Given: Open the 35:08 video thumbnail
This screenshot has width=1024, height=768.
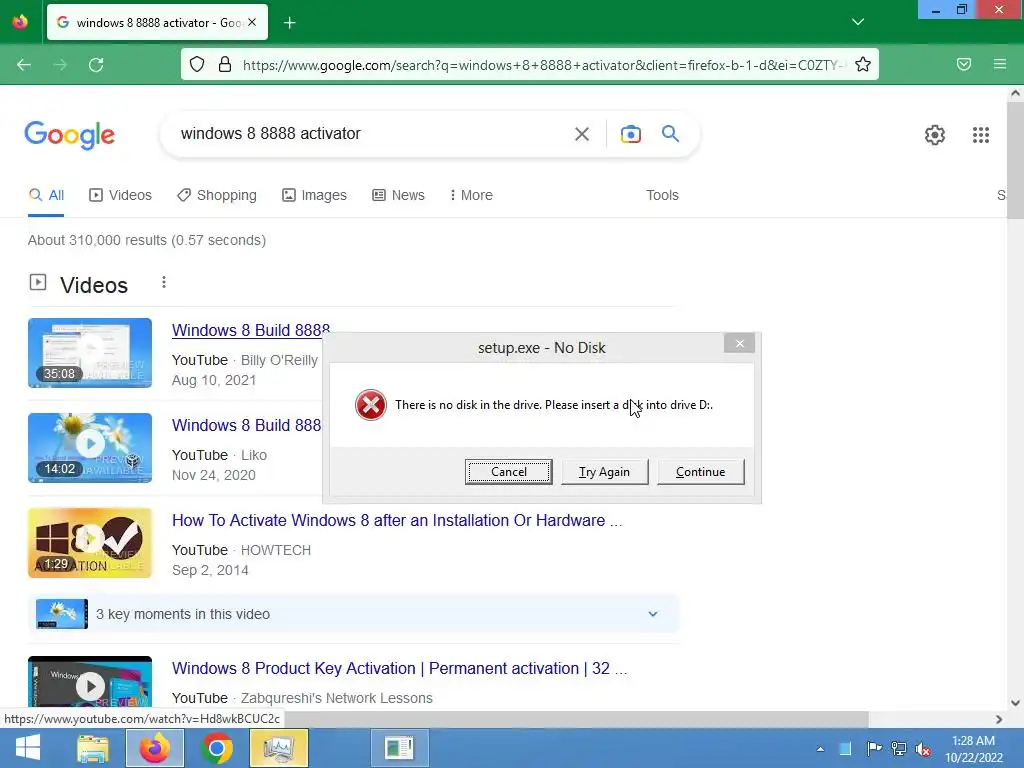Looking at the screenshot, I should [x=90, y=353].
